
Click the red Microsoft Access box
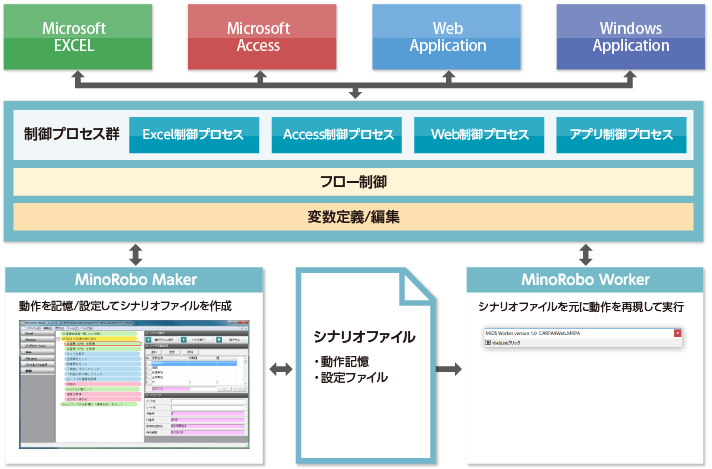[x=262, y=37]
